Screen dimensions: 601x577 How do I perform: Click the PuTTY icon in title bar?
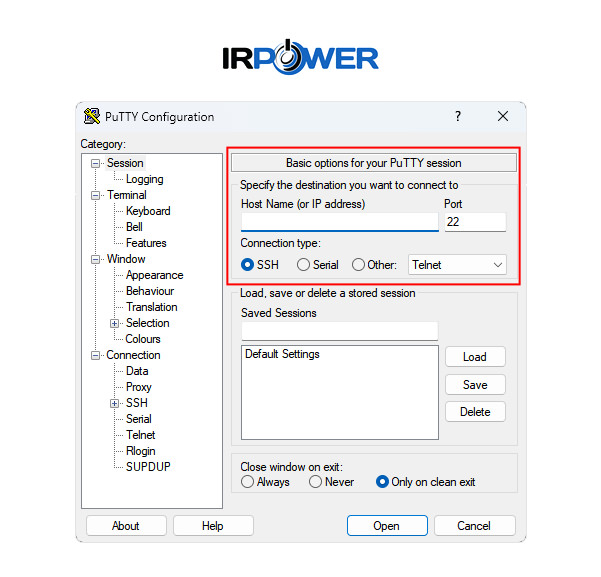point(92,116)
